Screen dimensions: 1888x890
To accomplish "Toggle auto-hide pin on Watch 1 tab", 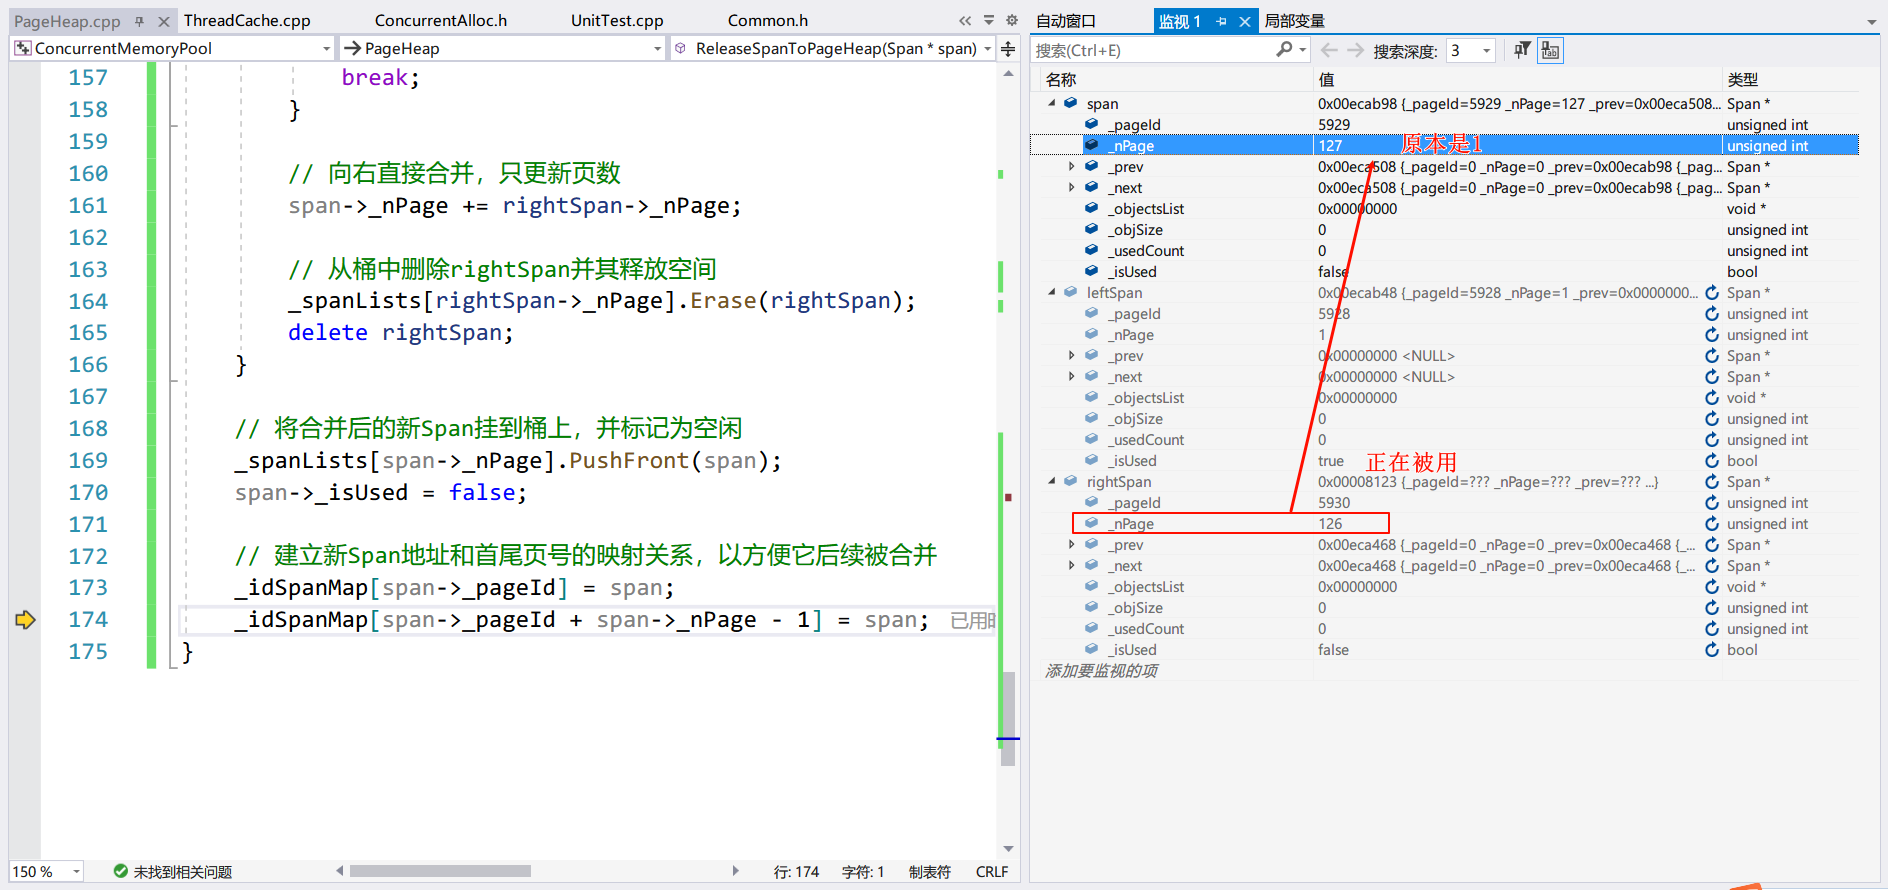I will click(1221, 21).
